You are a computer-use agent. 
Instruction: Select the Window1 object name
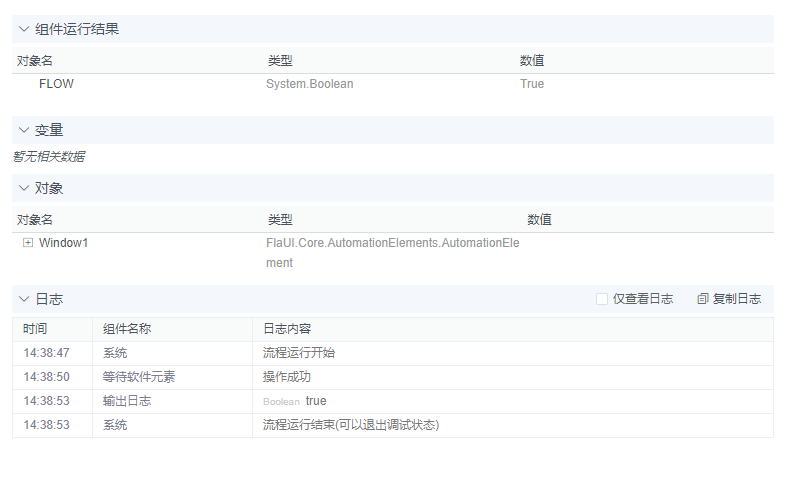pyautogui.click(x=64, y=242)
